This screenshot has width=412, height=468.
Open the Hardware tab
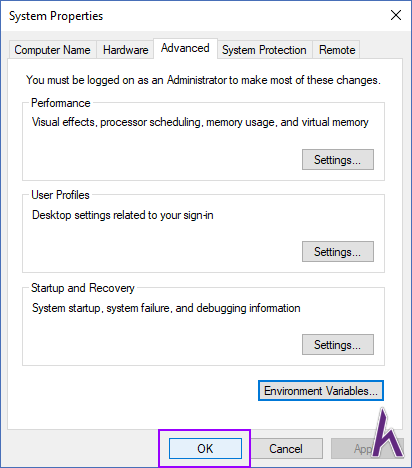point(125,50)
